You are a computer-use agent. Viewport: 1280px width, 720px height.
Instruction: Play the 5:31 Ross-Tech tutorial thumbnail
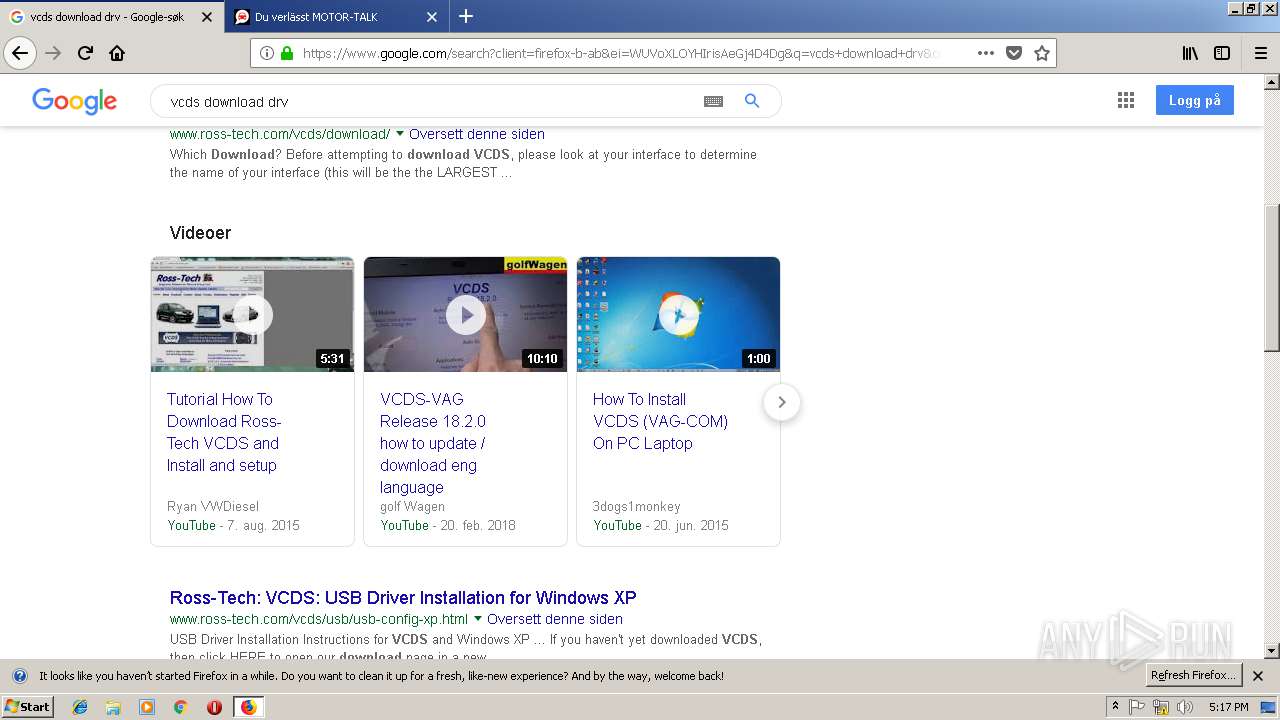252,314
